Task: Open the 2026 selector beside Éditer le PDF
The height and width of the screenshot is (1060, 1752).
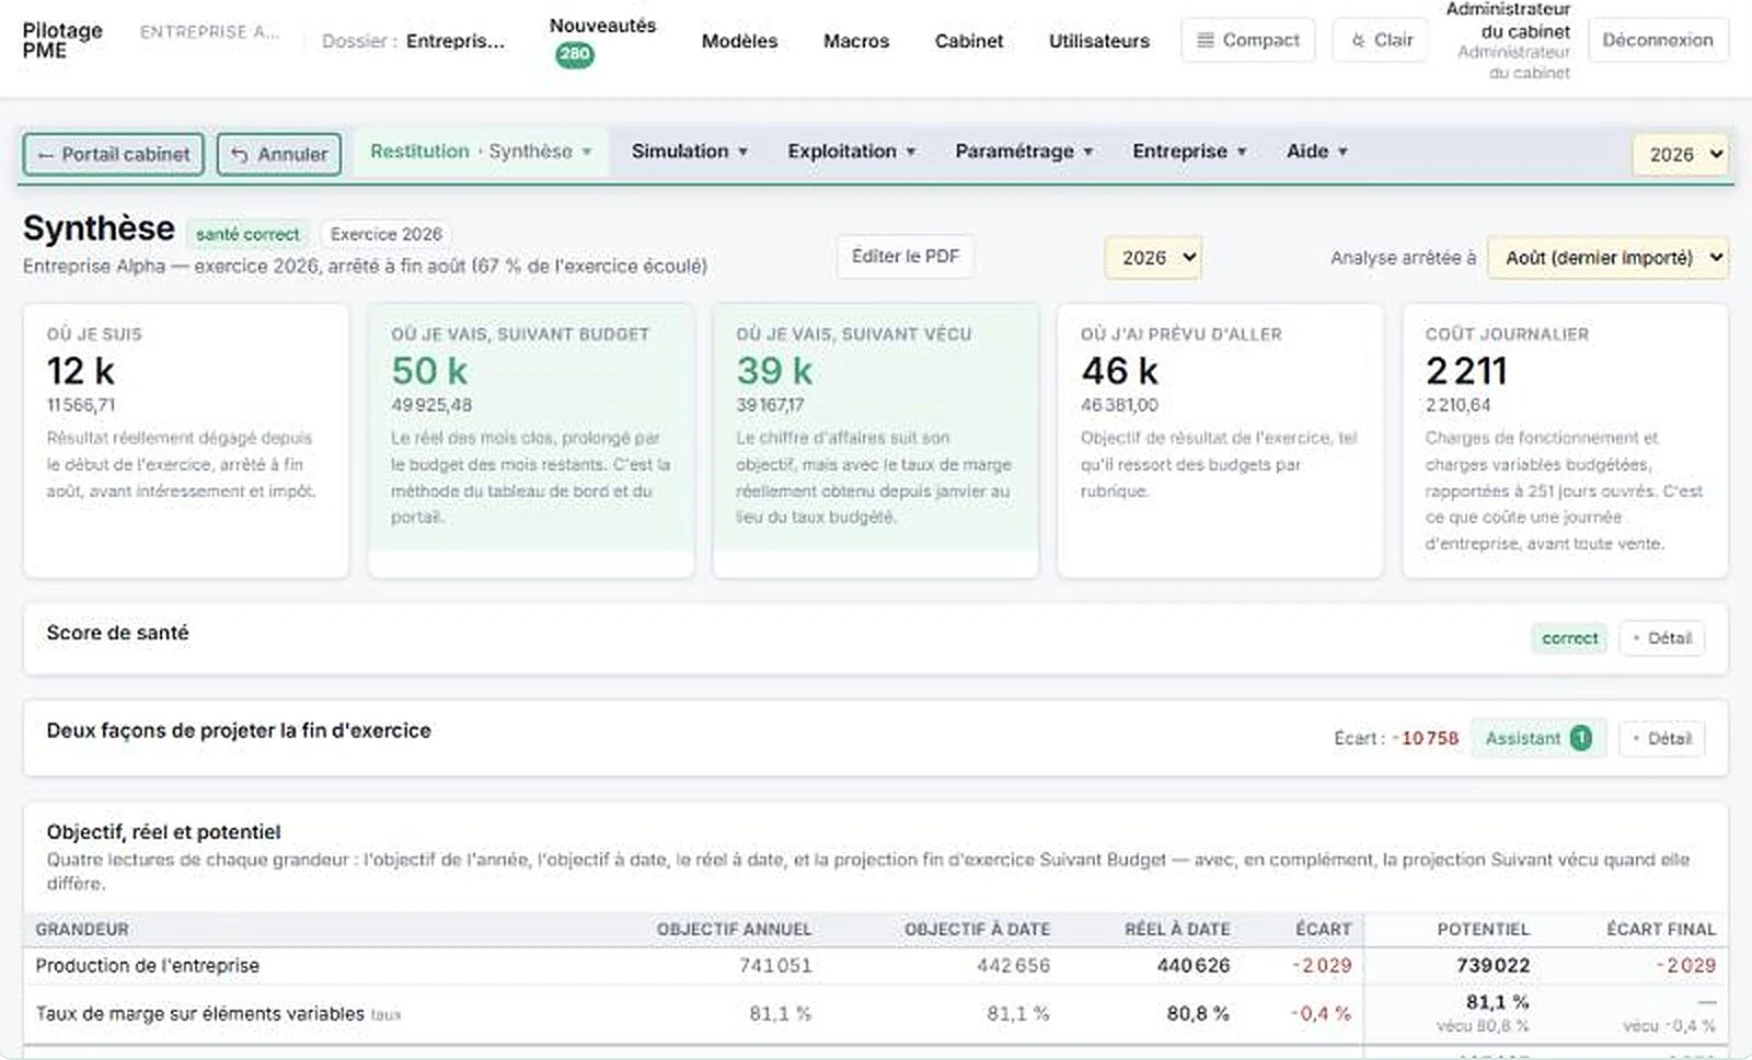Action: click(1154, 257)
